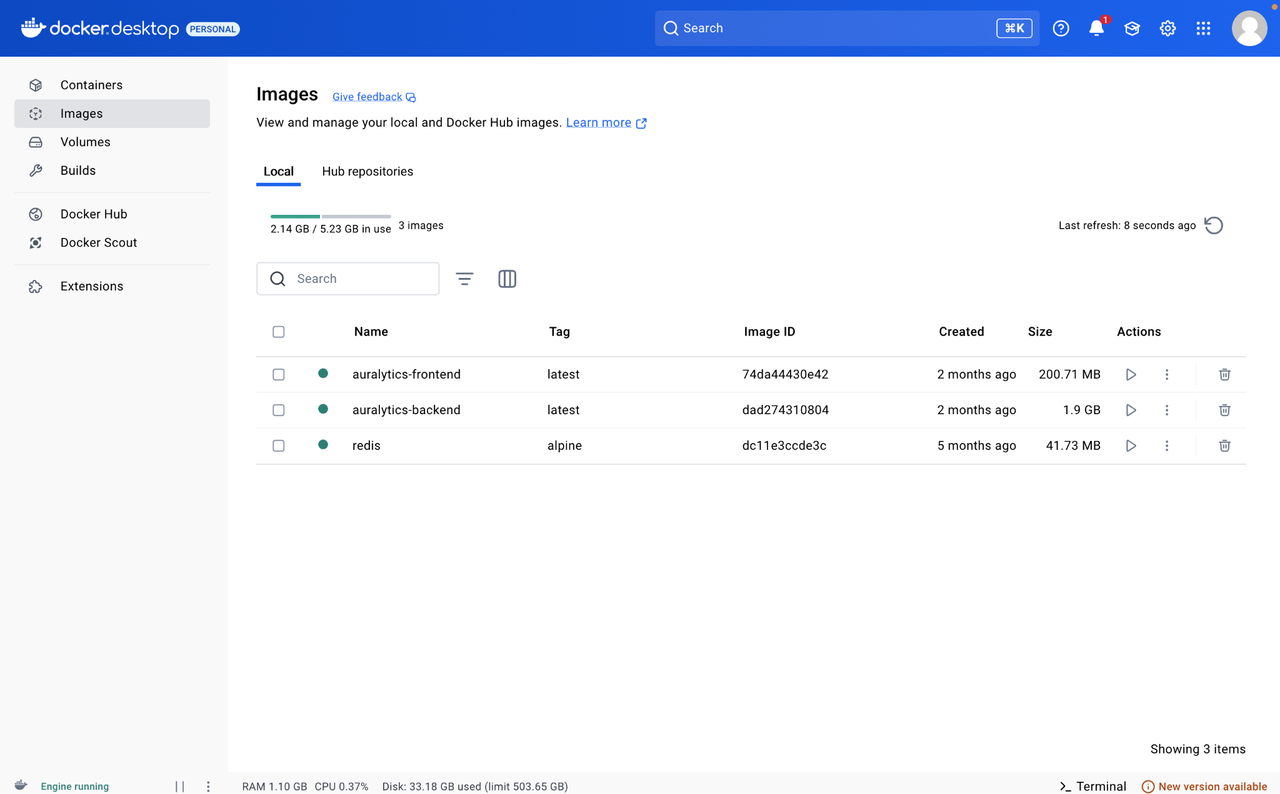Click the Image ID column header
Screen dimensions: 1280x794
tap(769, 332)
